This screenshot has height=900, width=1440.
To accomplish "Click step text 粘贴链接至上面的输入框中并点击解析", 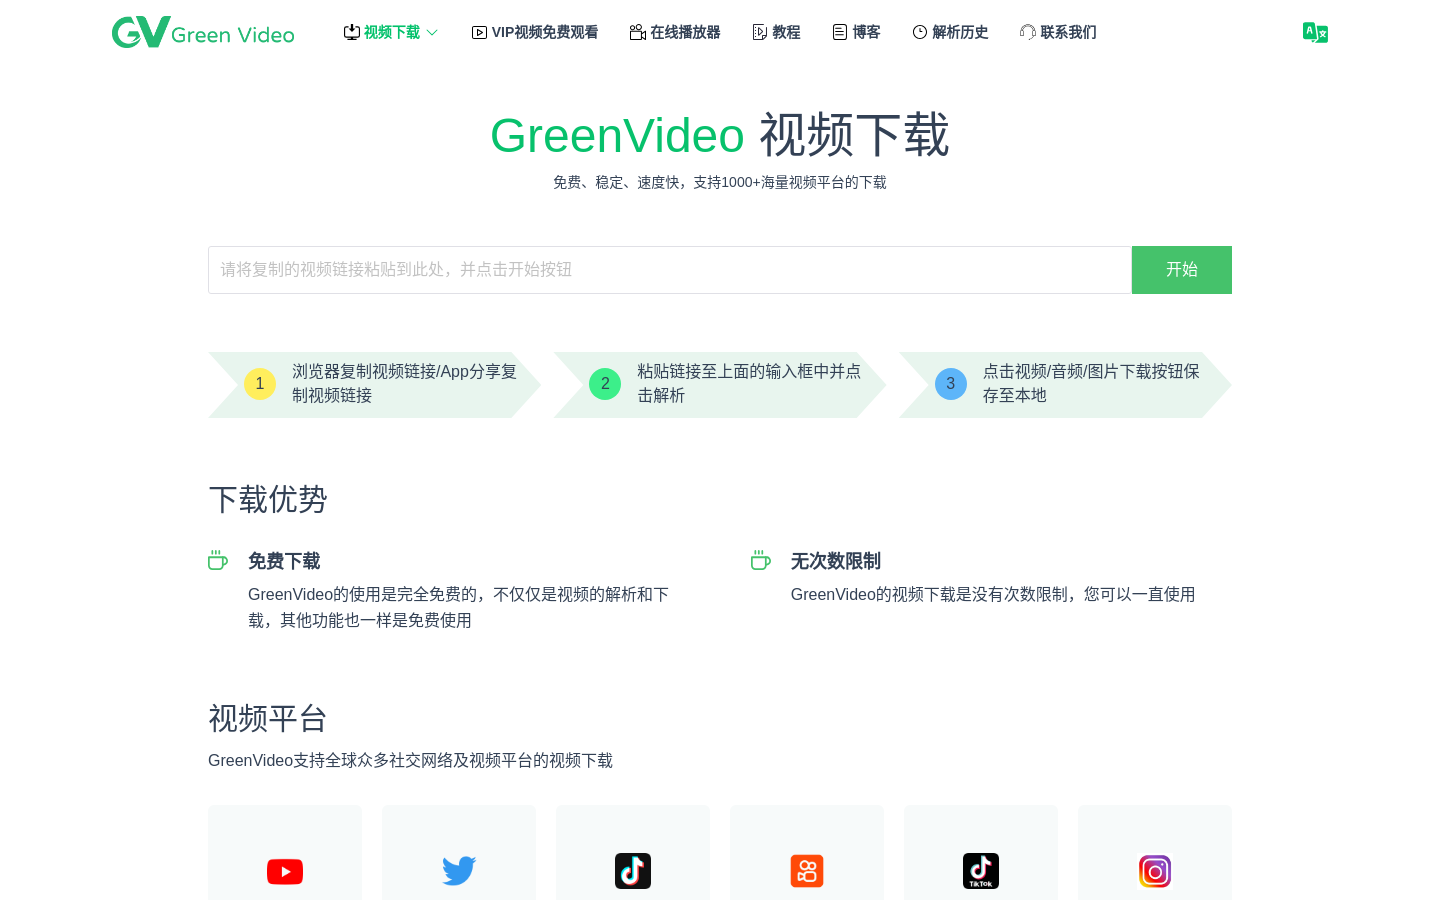I will (750, 384).
